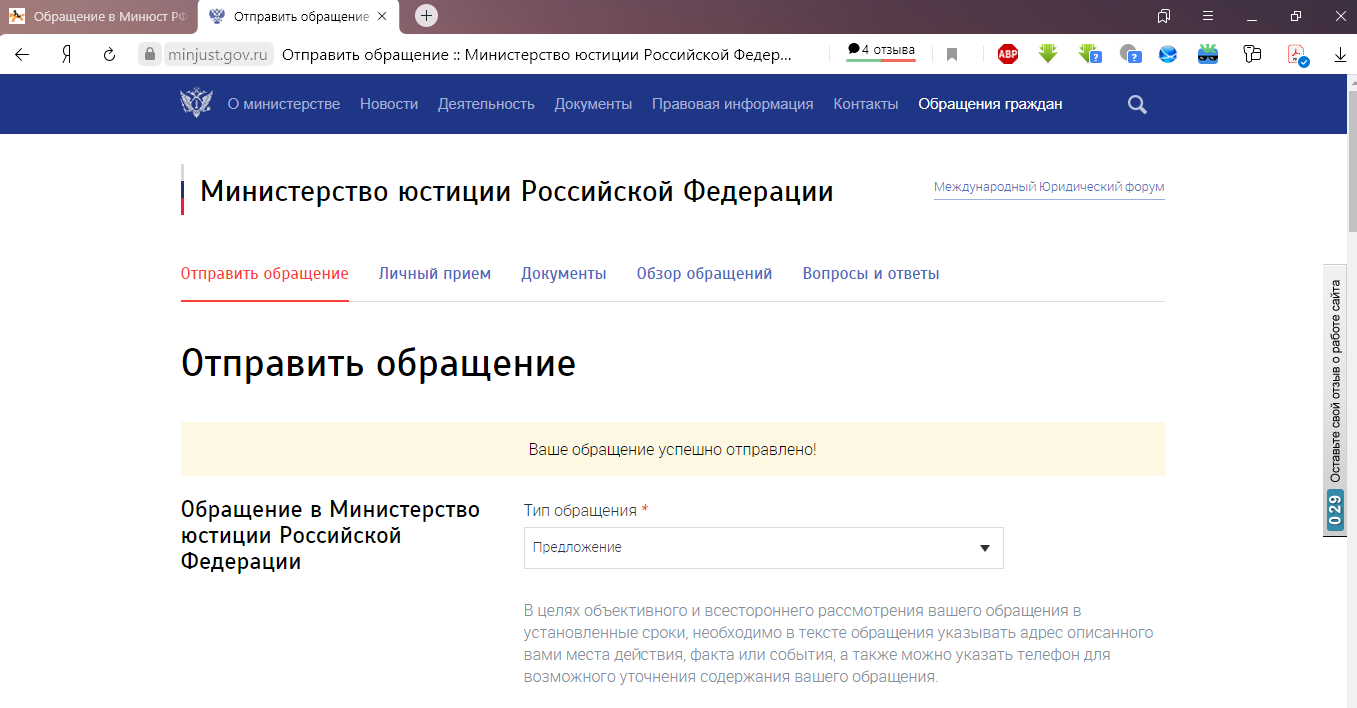Select Правовая информация in the top navigation
The height and width of the screenshot is (708, 1357).
pos(732,104)
